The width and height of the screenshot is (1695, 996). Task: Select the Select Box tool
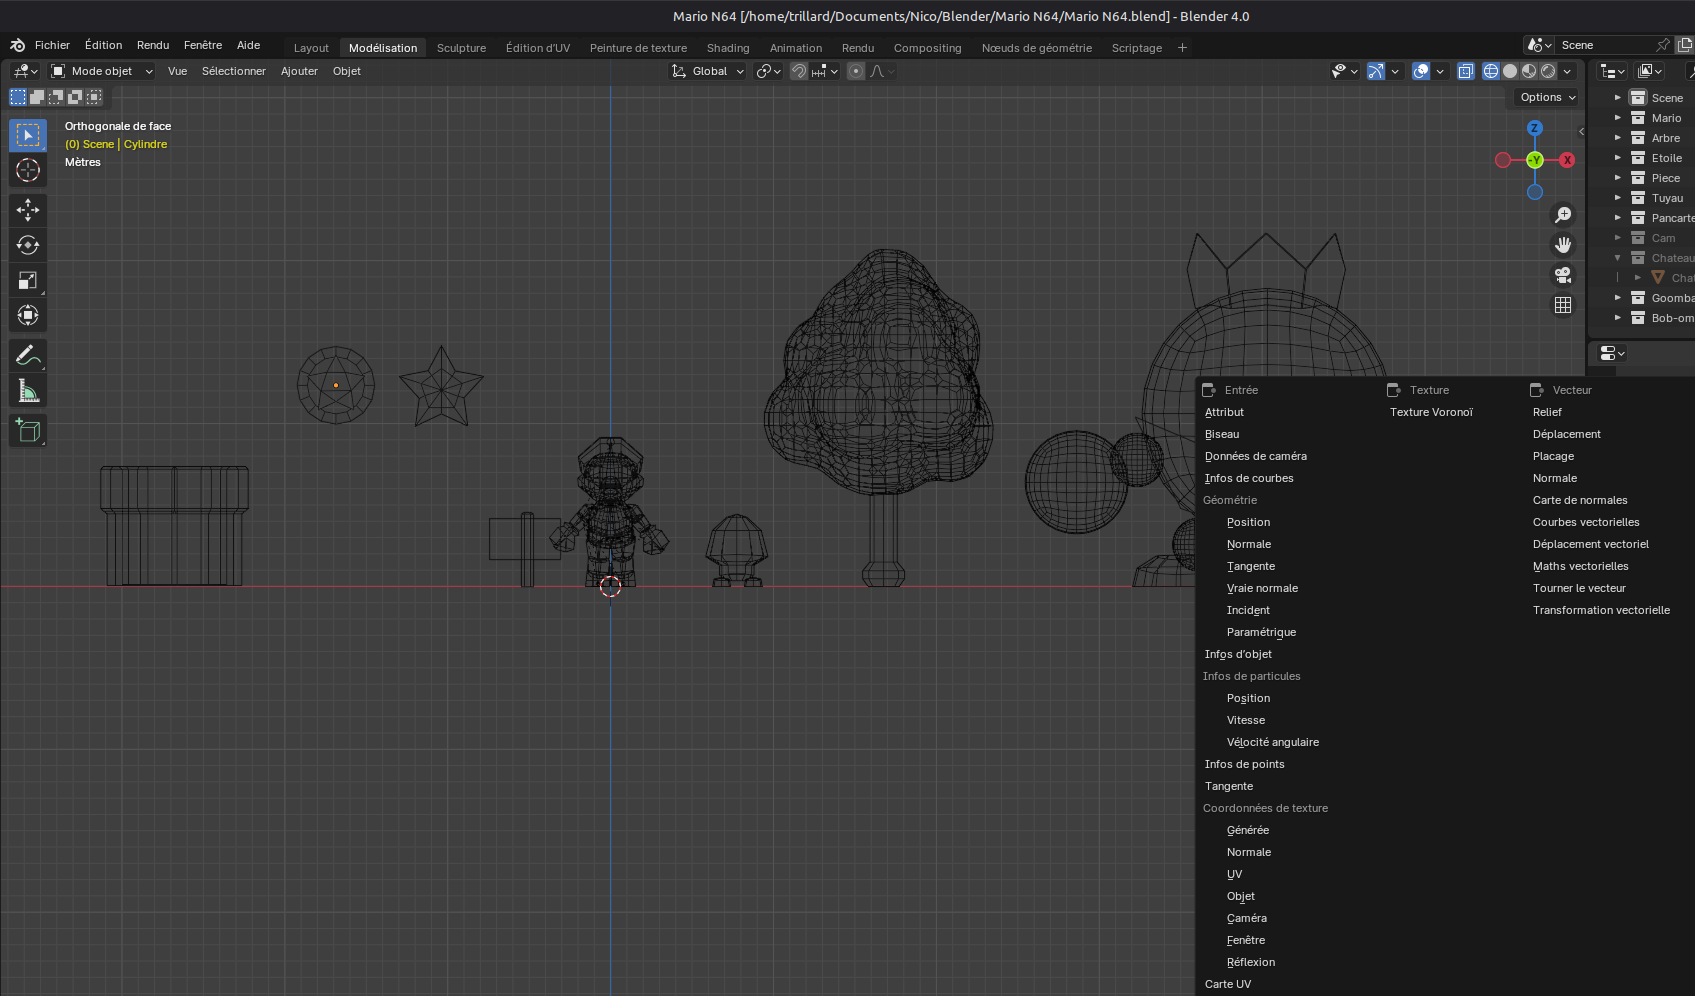pyautogui.click(x=28, y=135)
